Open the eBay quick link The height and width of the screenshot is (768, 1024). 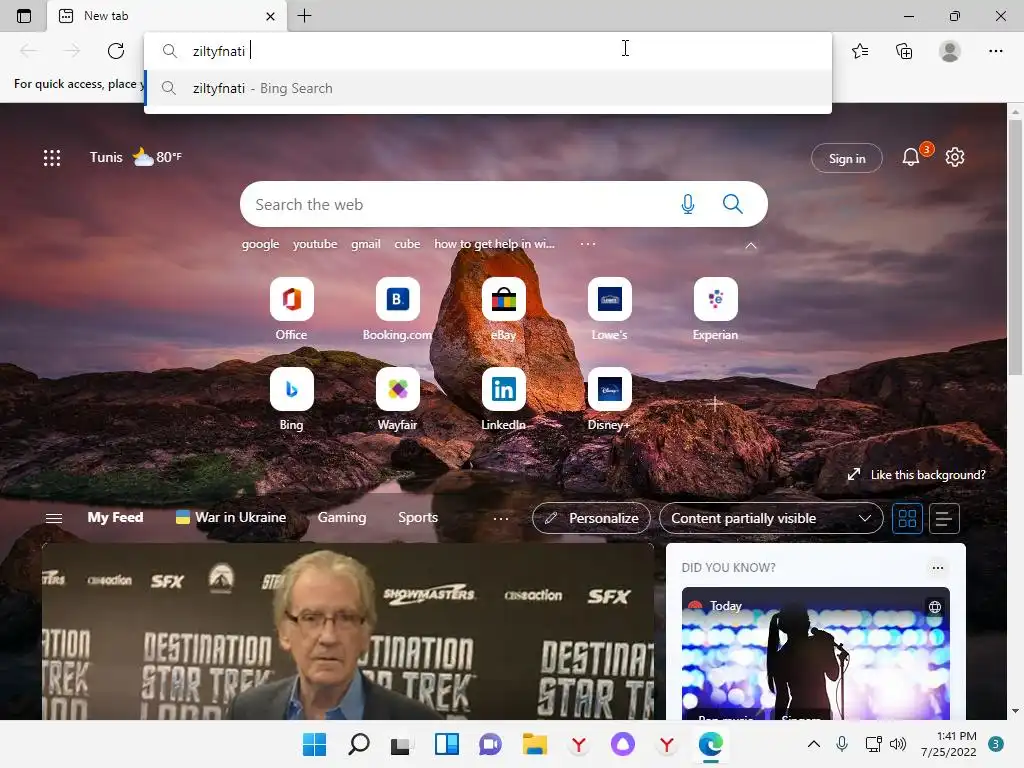[504, 309]
